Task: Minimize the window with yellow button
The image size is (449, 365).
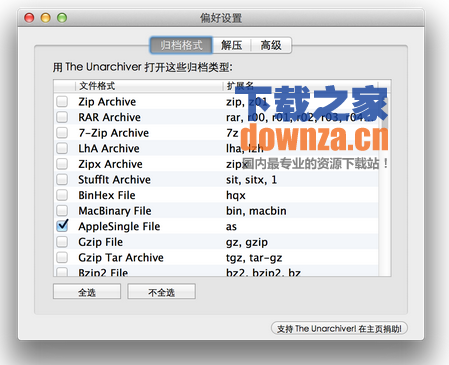Action: (x=46, y=18)
